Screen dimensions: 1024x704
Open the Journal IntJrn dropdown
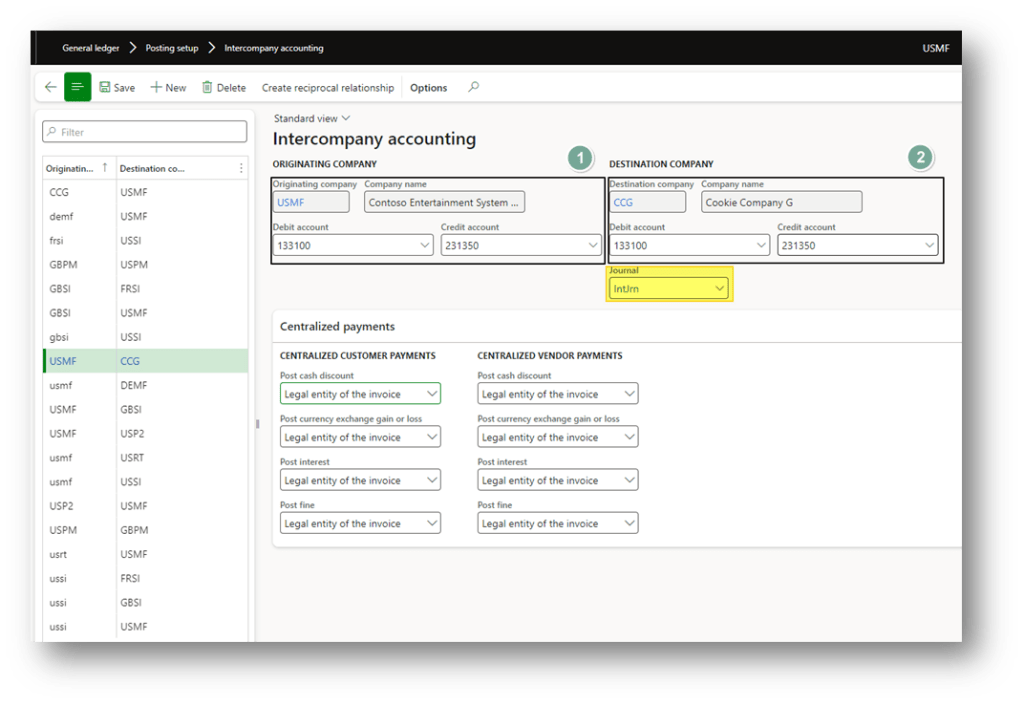(x=719, y=288)
